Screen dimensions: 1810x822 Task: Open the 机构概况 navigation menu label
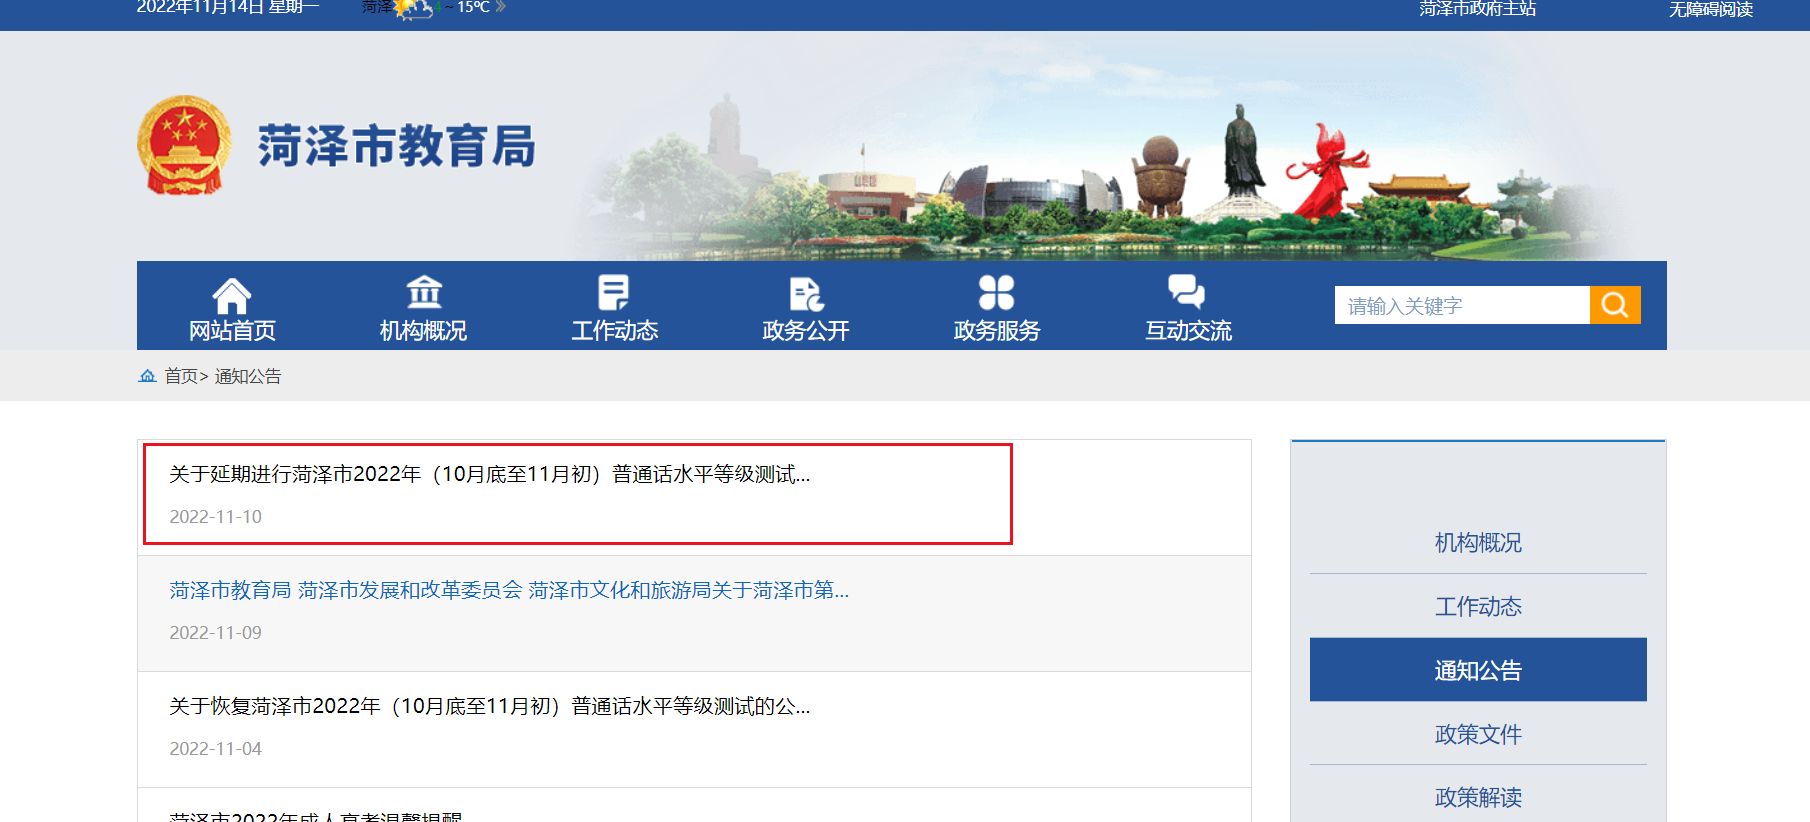click(424, 331)
